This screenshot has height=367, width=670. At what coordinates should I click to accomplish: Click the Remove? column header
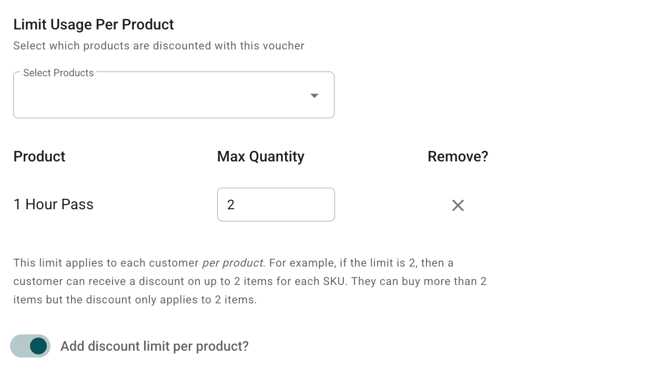click(x=458, y=156)
